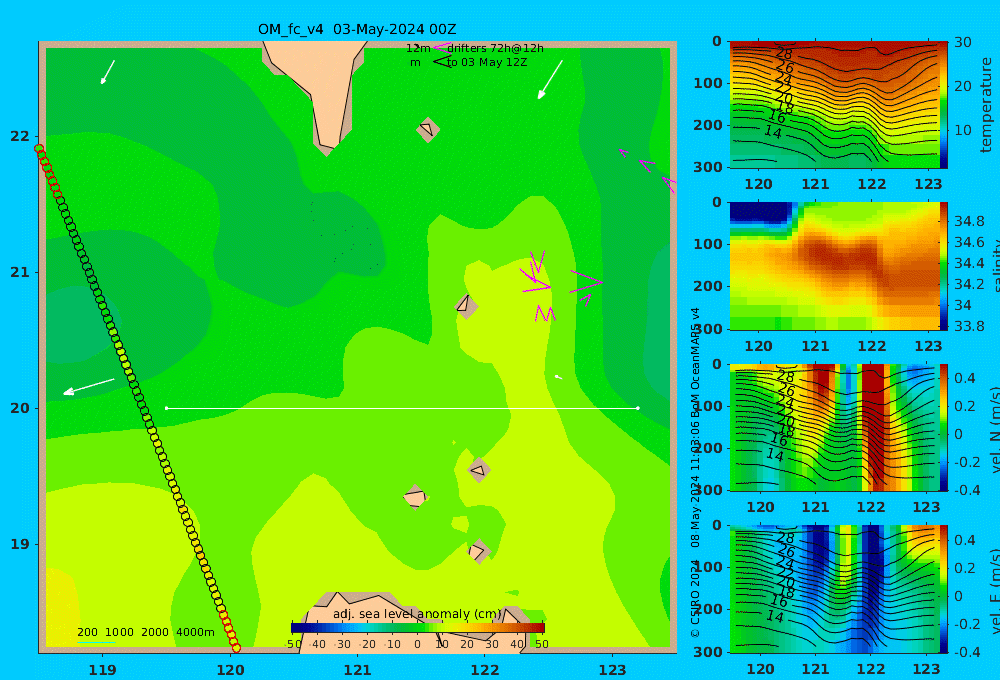Open the eastward velocity section panel

(x=834, y=589)
